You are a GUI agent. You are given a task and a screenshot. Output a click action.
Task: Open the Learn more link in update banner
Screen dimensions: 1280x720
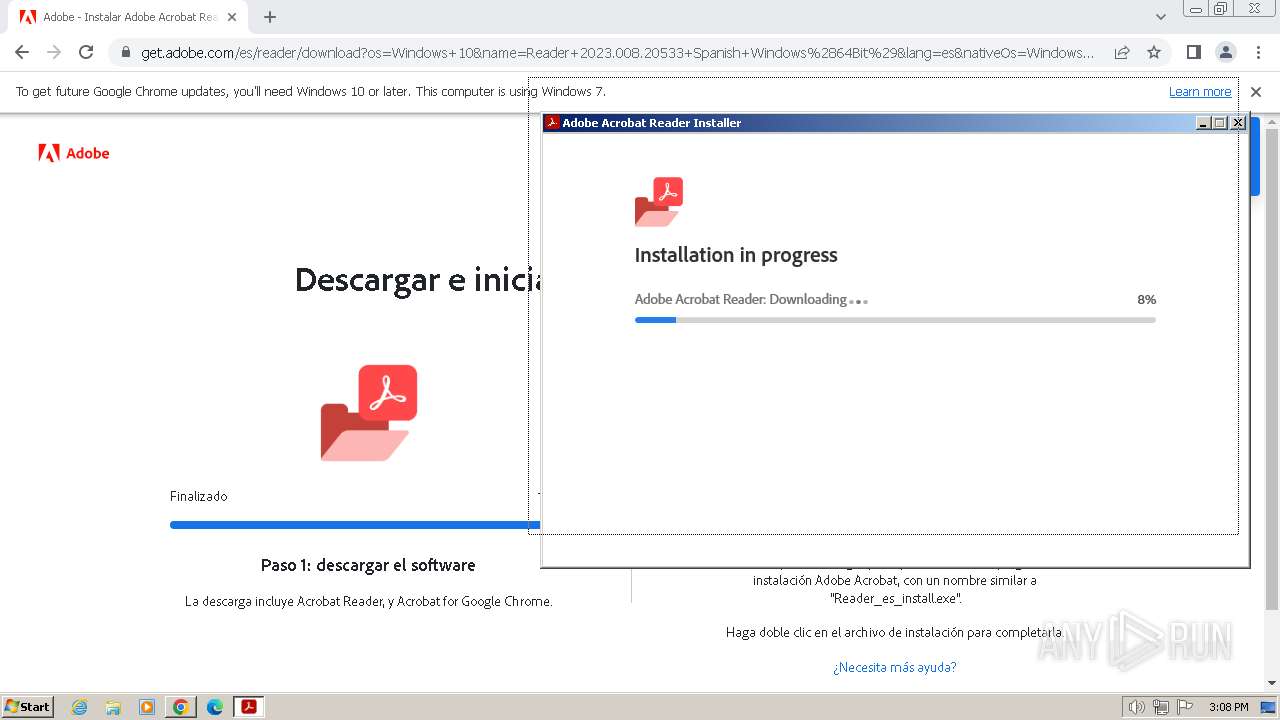(1200, 91)
